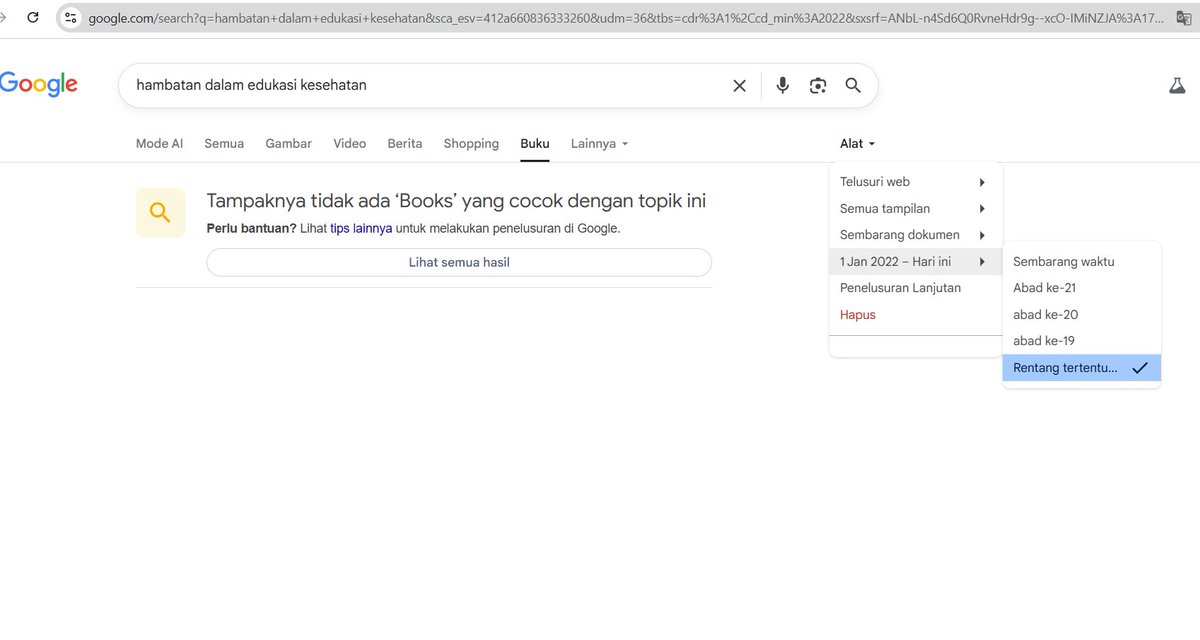Run the search with the magnifier icon
This screenshot has height=640, width=1200.
[853, 85]
